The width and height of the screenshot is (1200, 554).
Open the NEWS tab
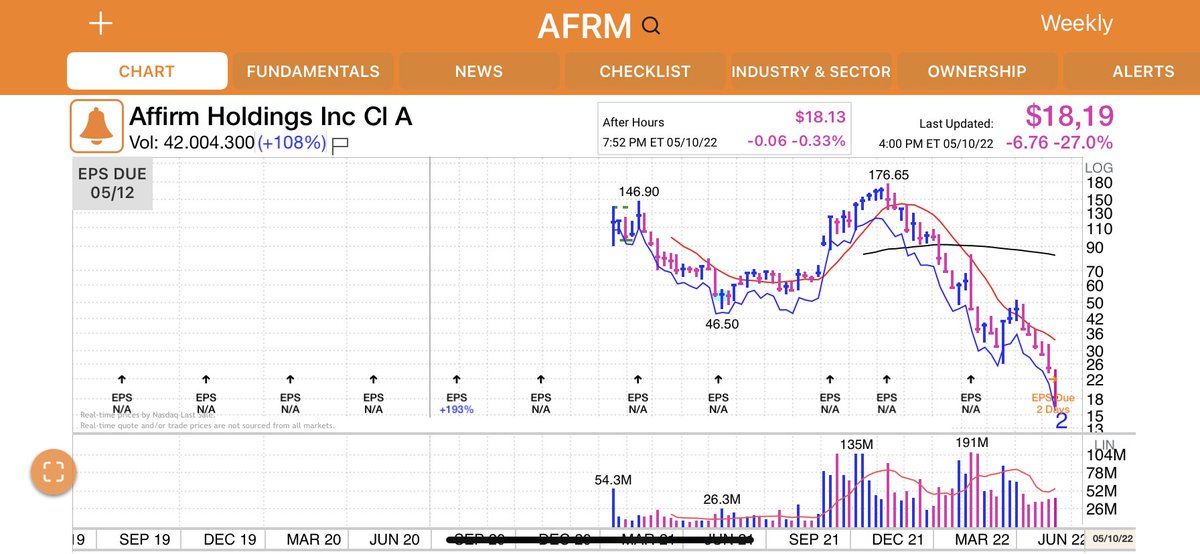(x=479, y=72)
